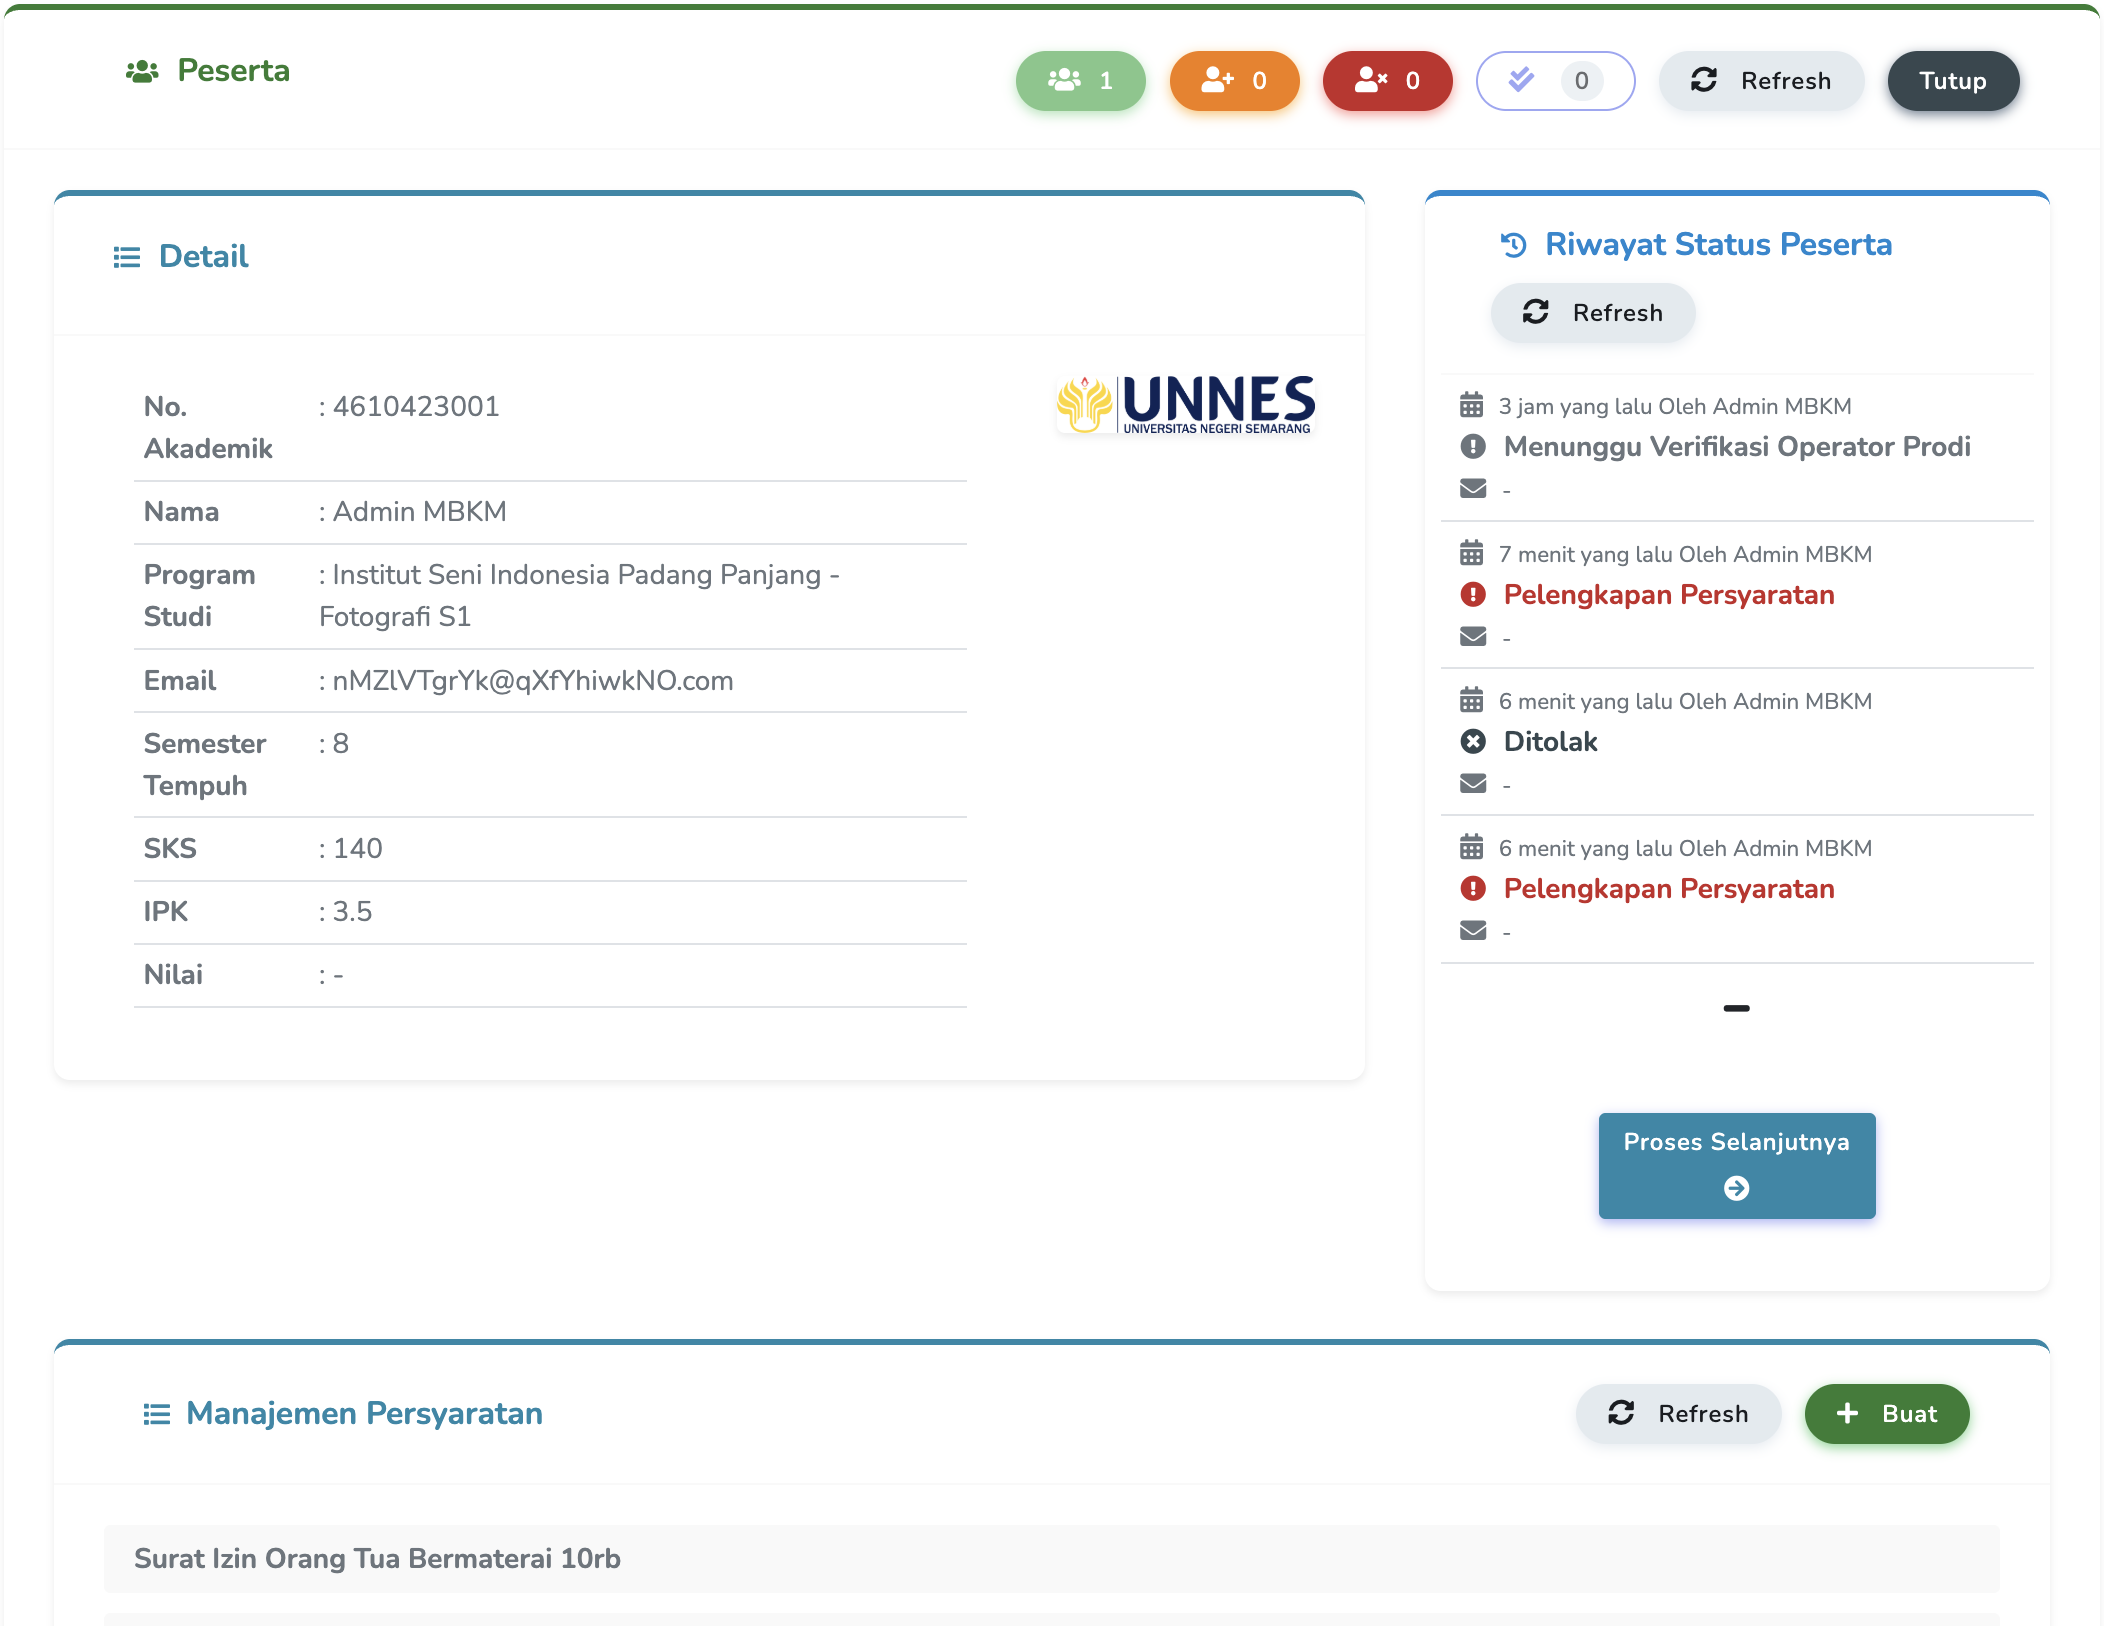
Task: Select the Menunggu Verifikasi Operator Prodi entry
Action: click(x=1736, y=447)
